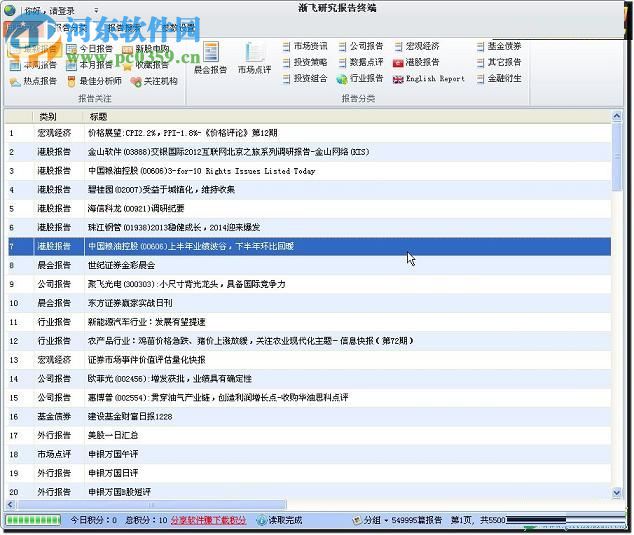
Task: Select 农产品行业 report row
Action: pyautogui.click(x=309, y=341)
